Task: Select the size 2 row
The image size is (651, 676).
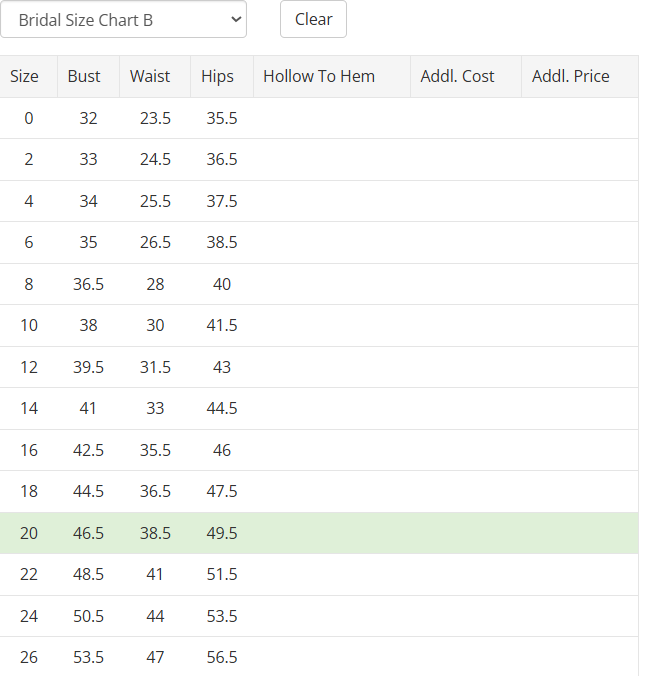Action: tap(319, 160)
